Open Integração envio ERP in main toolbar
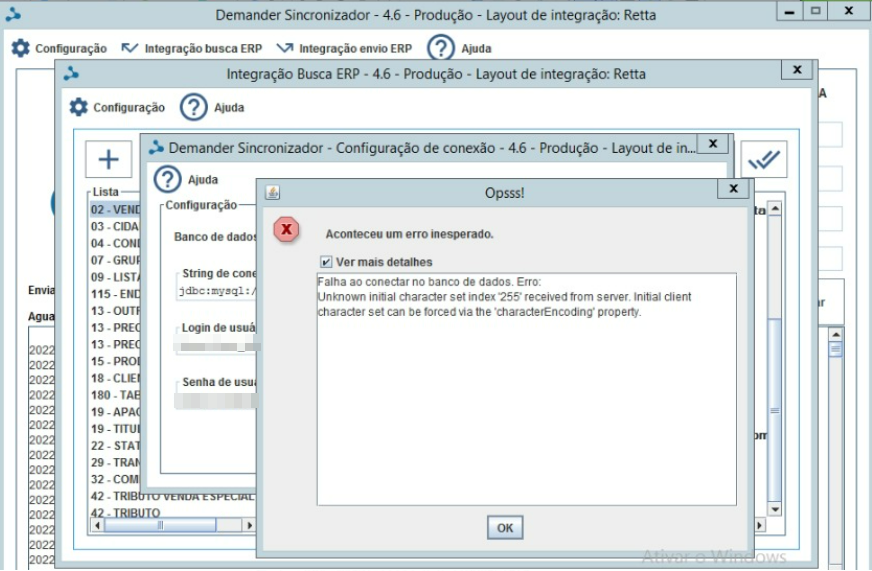The height and width of the screenshot is (571, 872). (355, 48)
